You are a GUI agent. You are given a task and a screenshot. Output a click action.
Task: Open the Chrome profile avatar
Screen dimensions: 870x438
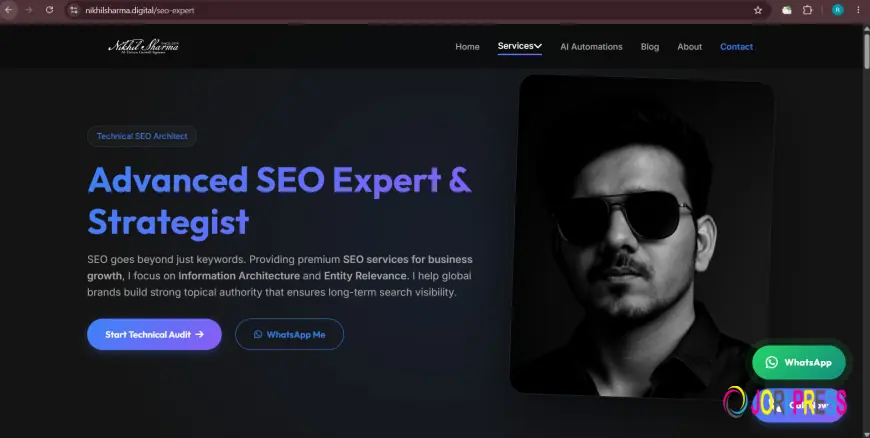[x=837, y=10]
